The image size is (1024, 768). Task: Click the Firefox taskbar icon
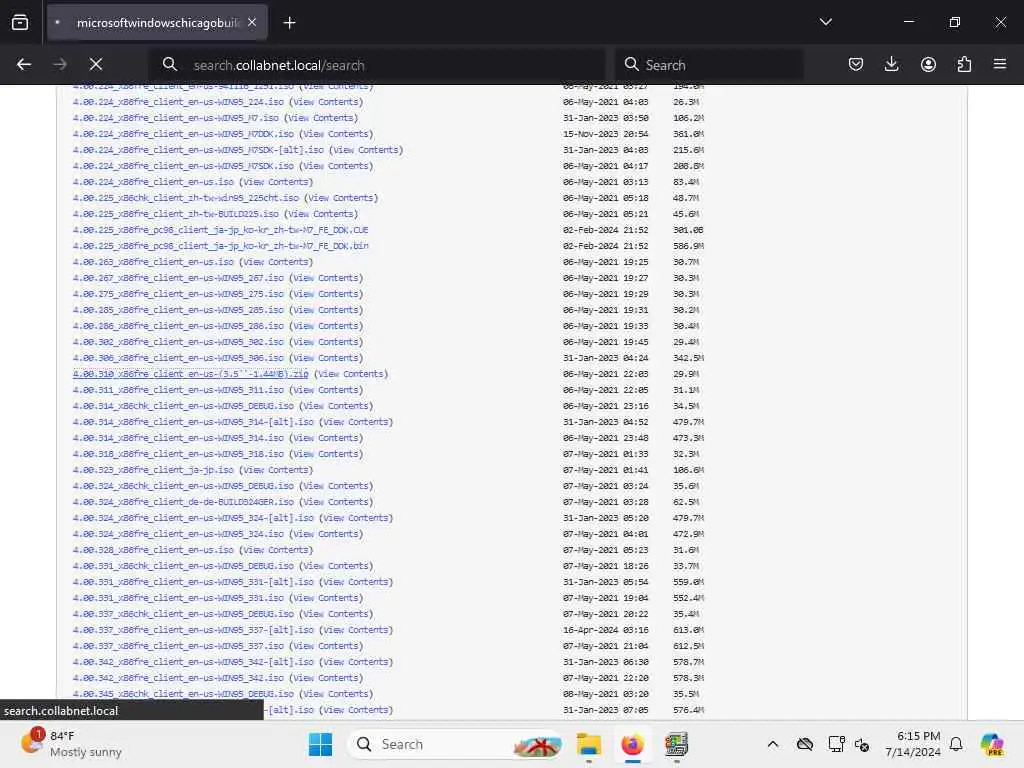pos(632,744)
